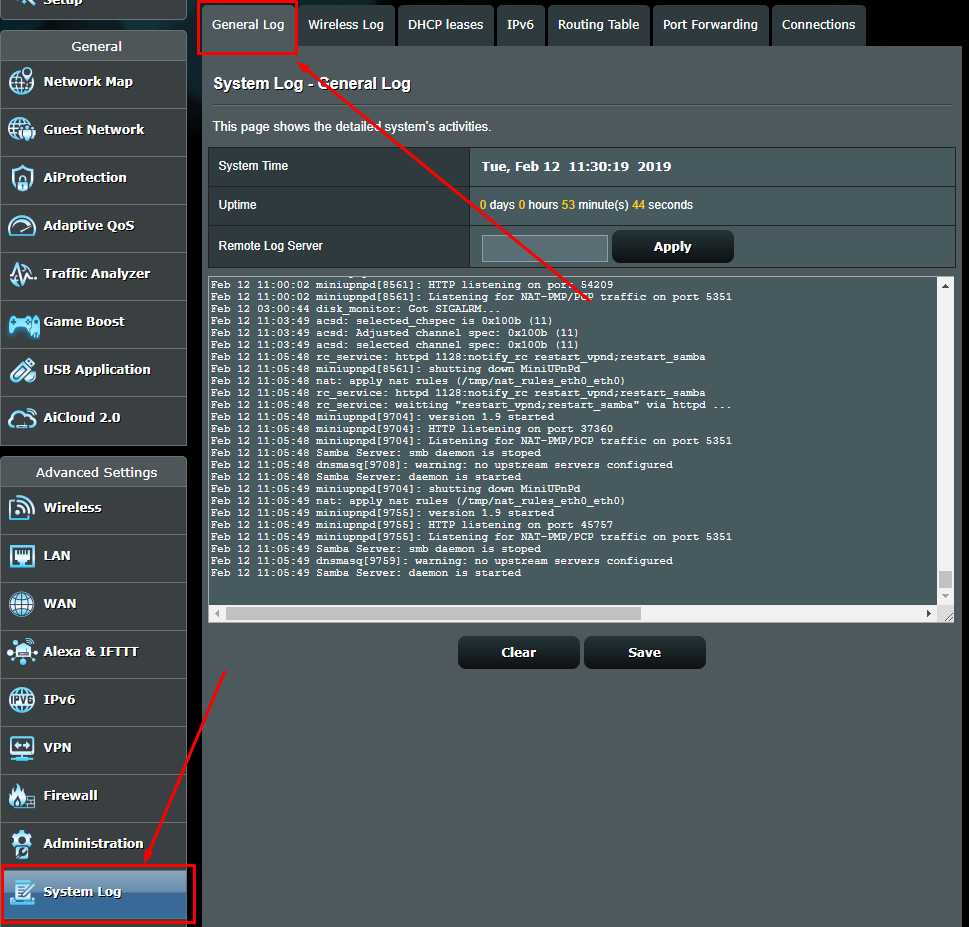Viewport: 969px width, 927px height.
Task: Open the Firewall flame icon
Action: coord(22,796)
